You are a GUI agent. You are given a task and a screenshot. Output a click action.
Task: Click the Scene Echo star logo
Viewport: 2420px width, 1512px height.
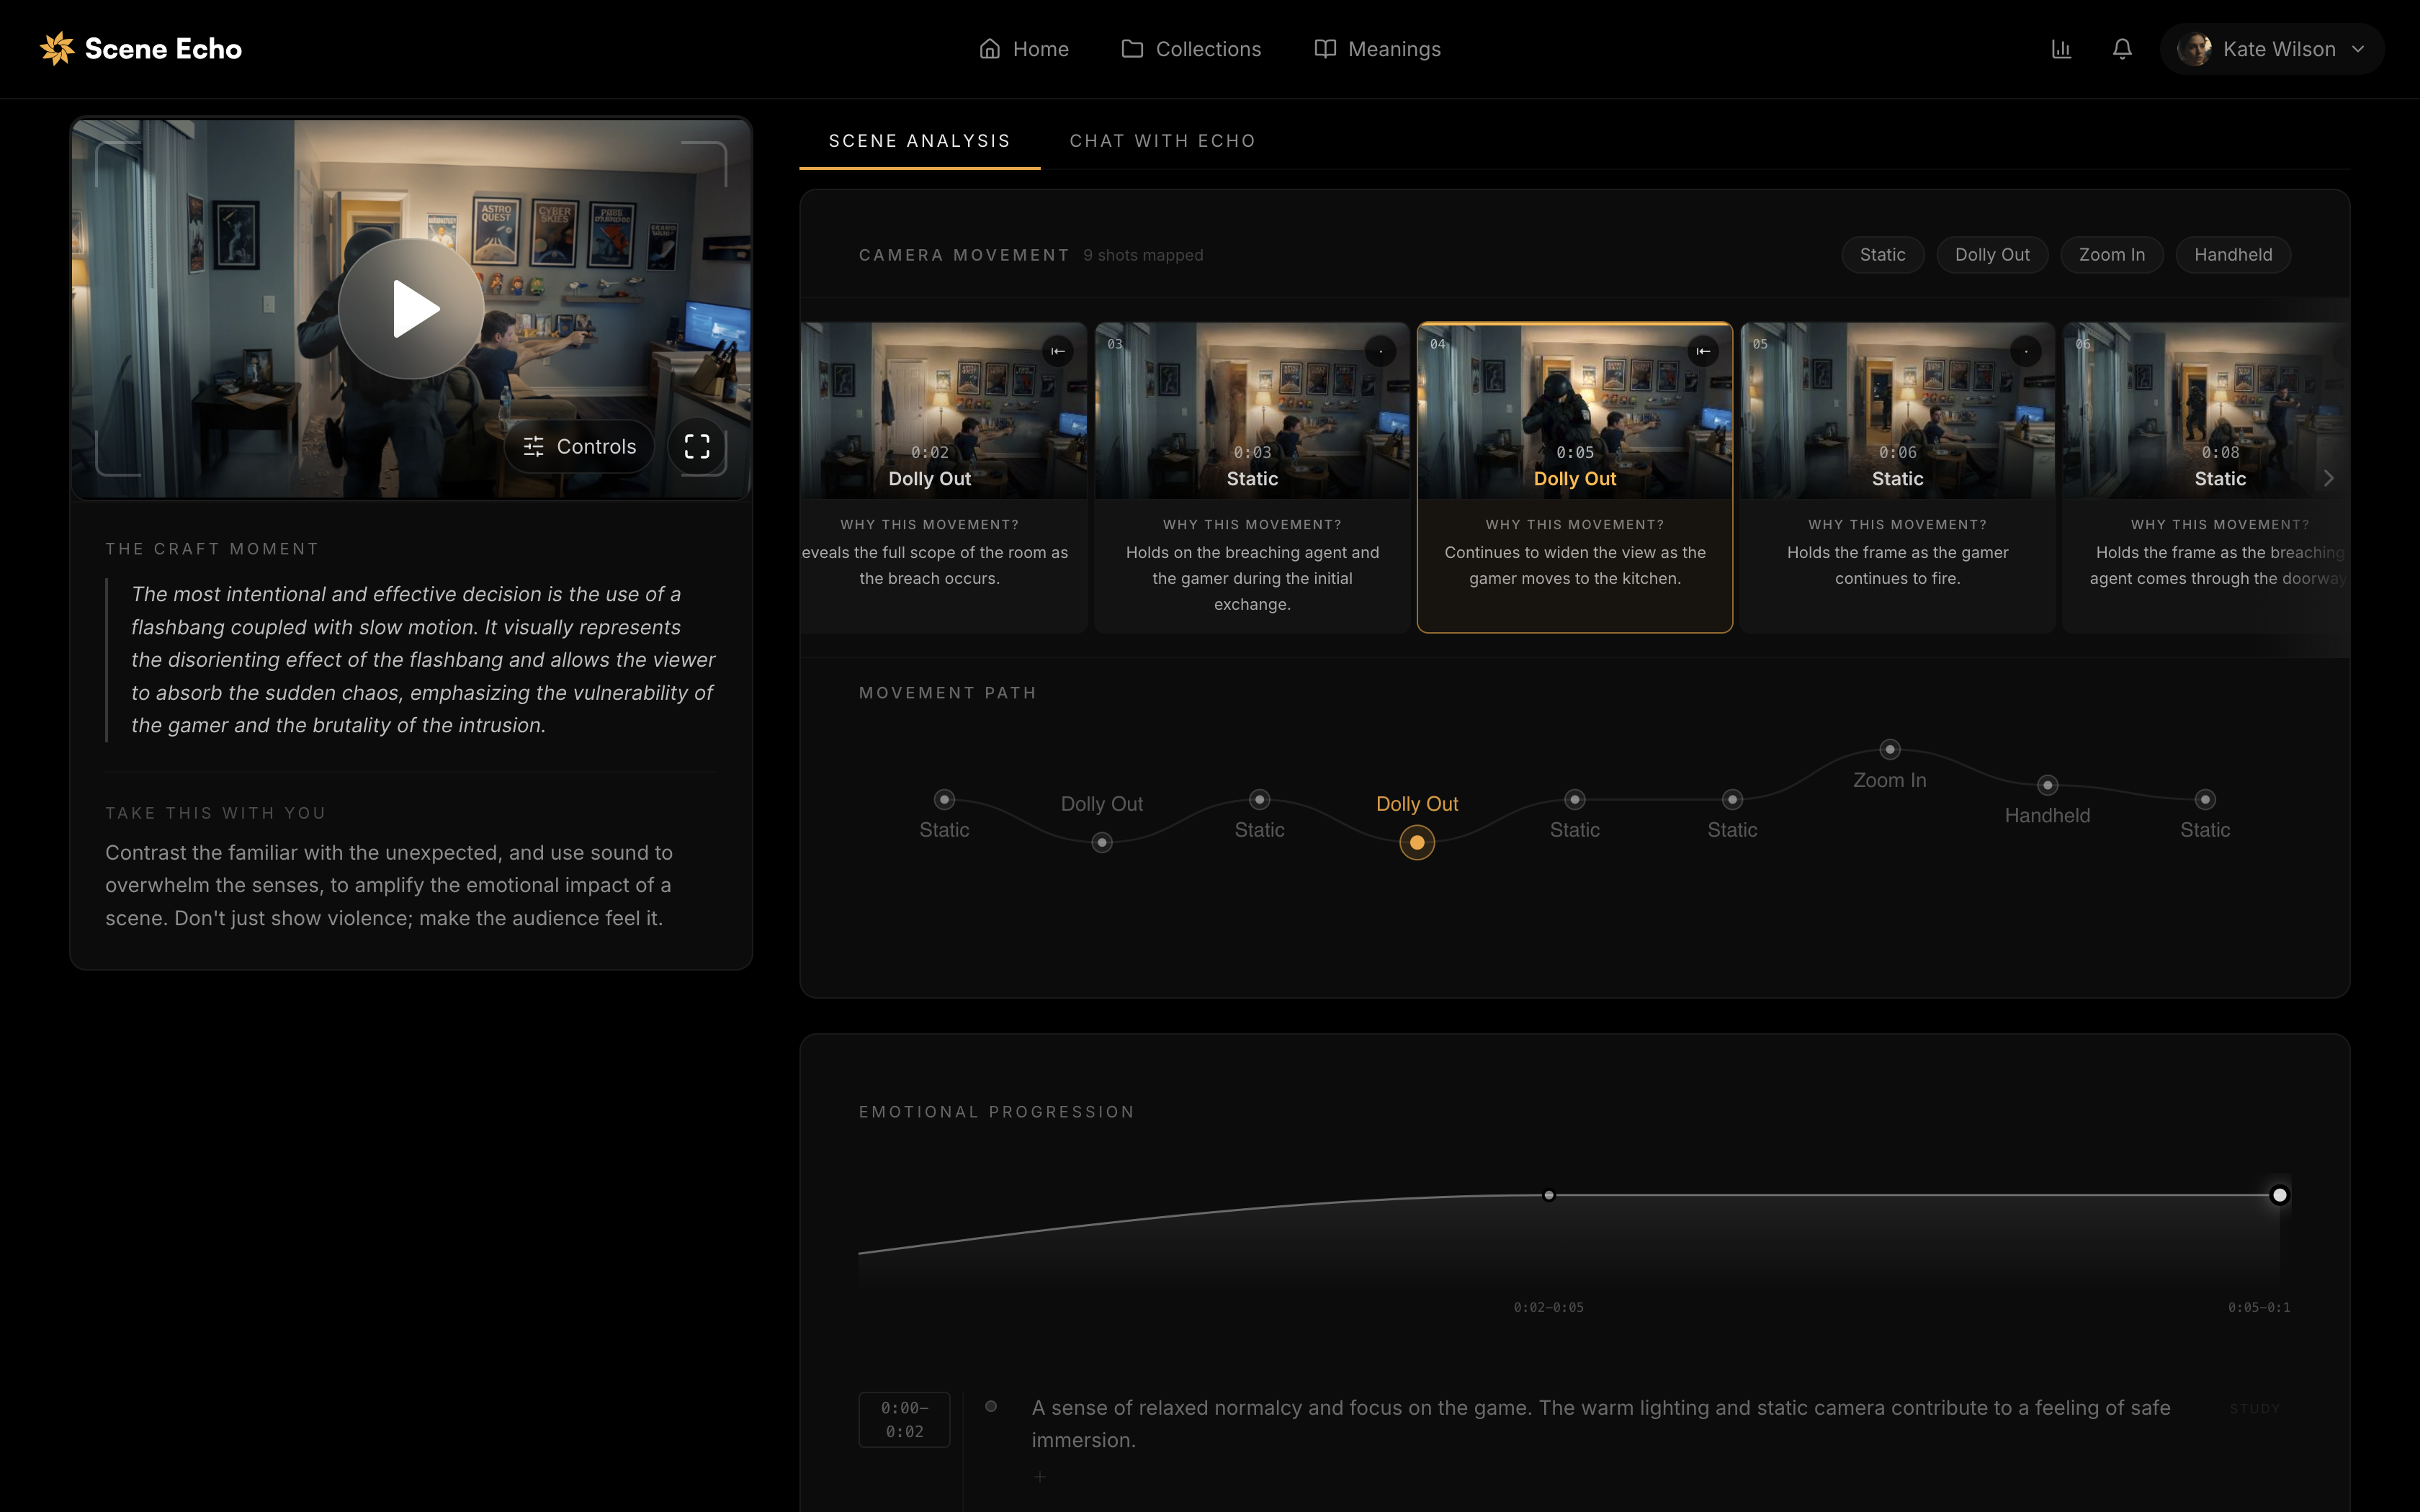pos(57,48)
